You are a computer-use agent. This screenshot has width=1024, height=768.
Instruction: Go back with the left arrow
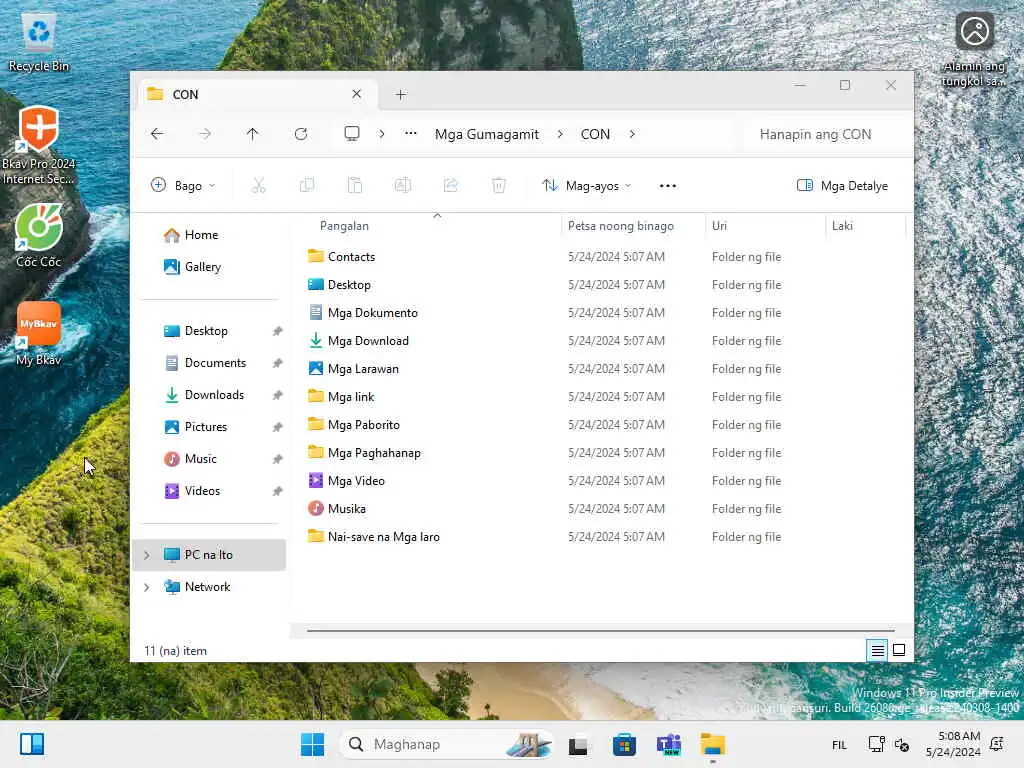click(x=157, y=134)
